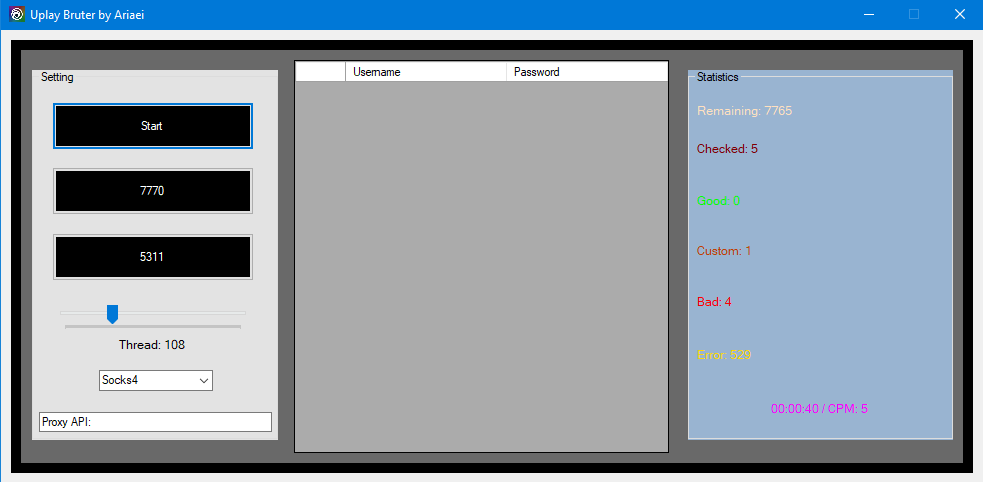Click the Proxy API input field
Screen dimensions: 983x482
pyautogui.click(x=155, y=422)
